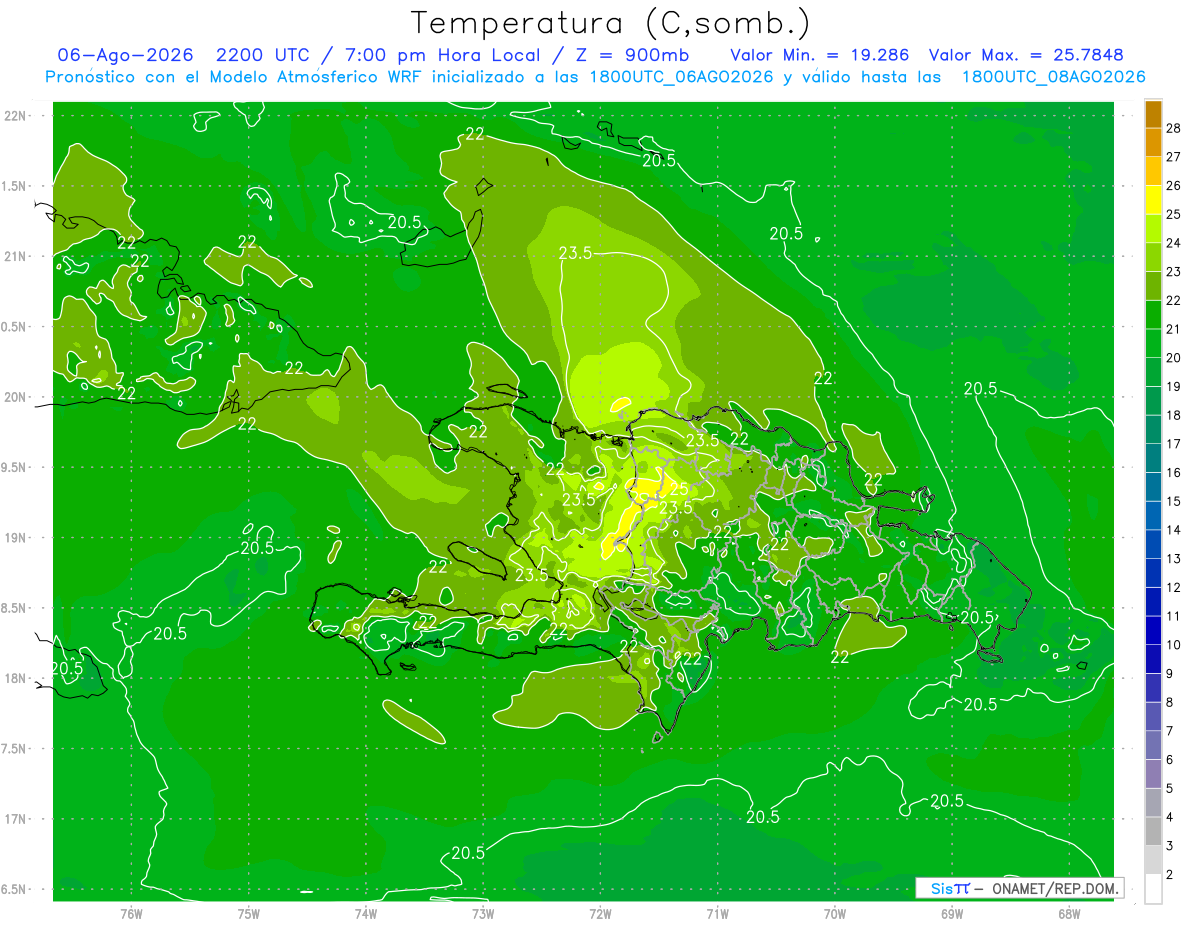Click the "20N" latitude axis label
This screenshot has width=1200, height=927.
(x=15, y=397)
